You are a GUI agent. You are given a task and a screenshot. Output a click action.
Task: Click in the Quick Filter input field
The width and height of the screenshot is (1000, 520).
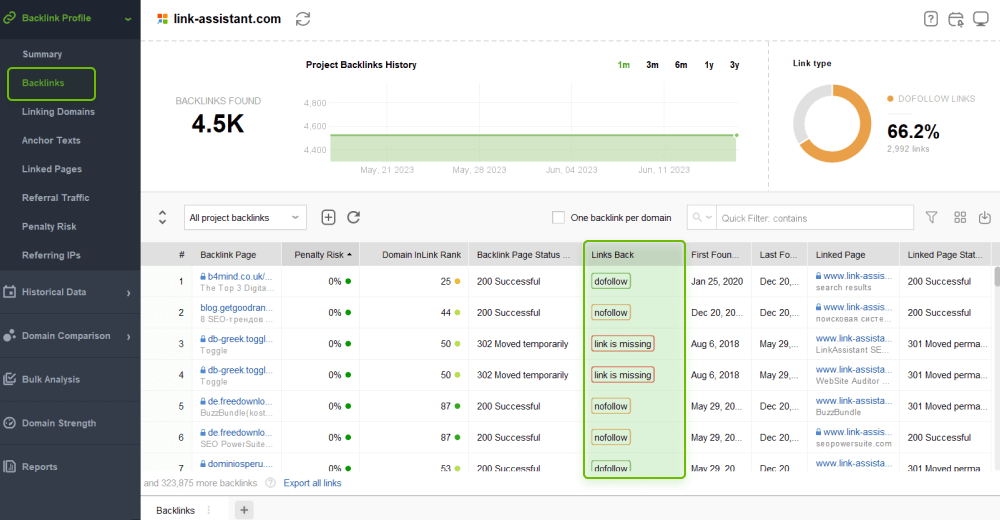point(816,218)
